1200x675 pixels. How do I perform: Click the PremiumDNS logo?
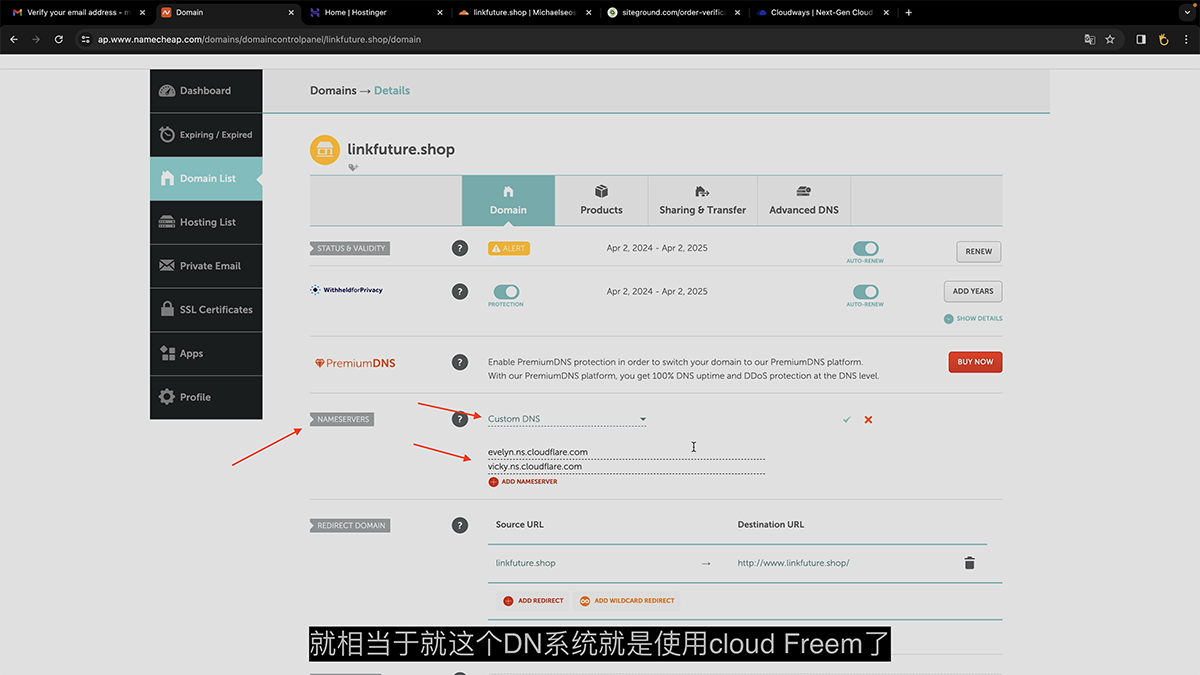point(355,363)
